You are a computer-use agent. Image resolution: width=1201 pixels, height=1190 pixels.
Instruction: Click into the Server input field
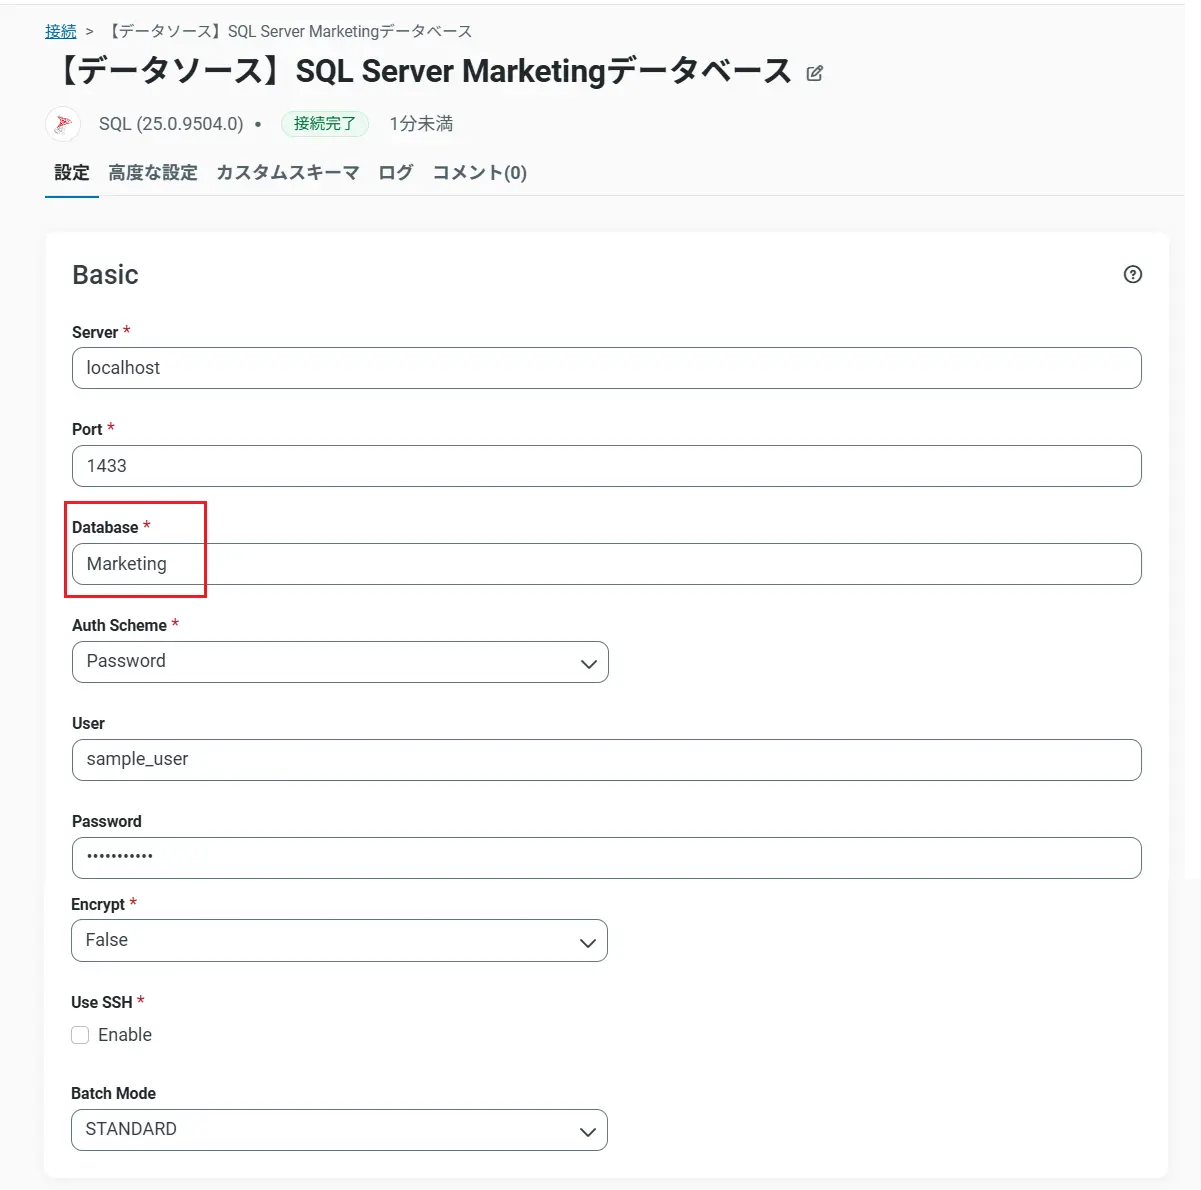606,368
